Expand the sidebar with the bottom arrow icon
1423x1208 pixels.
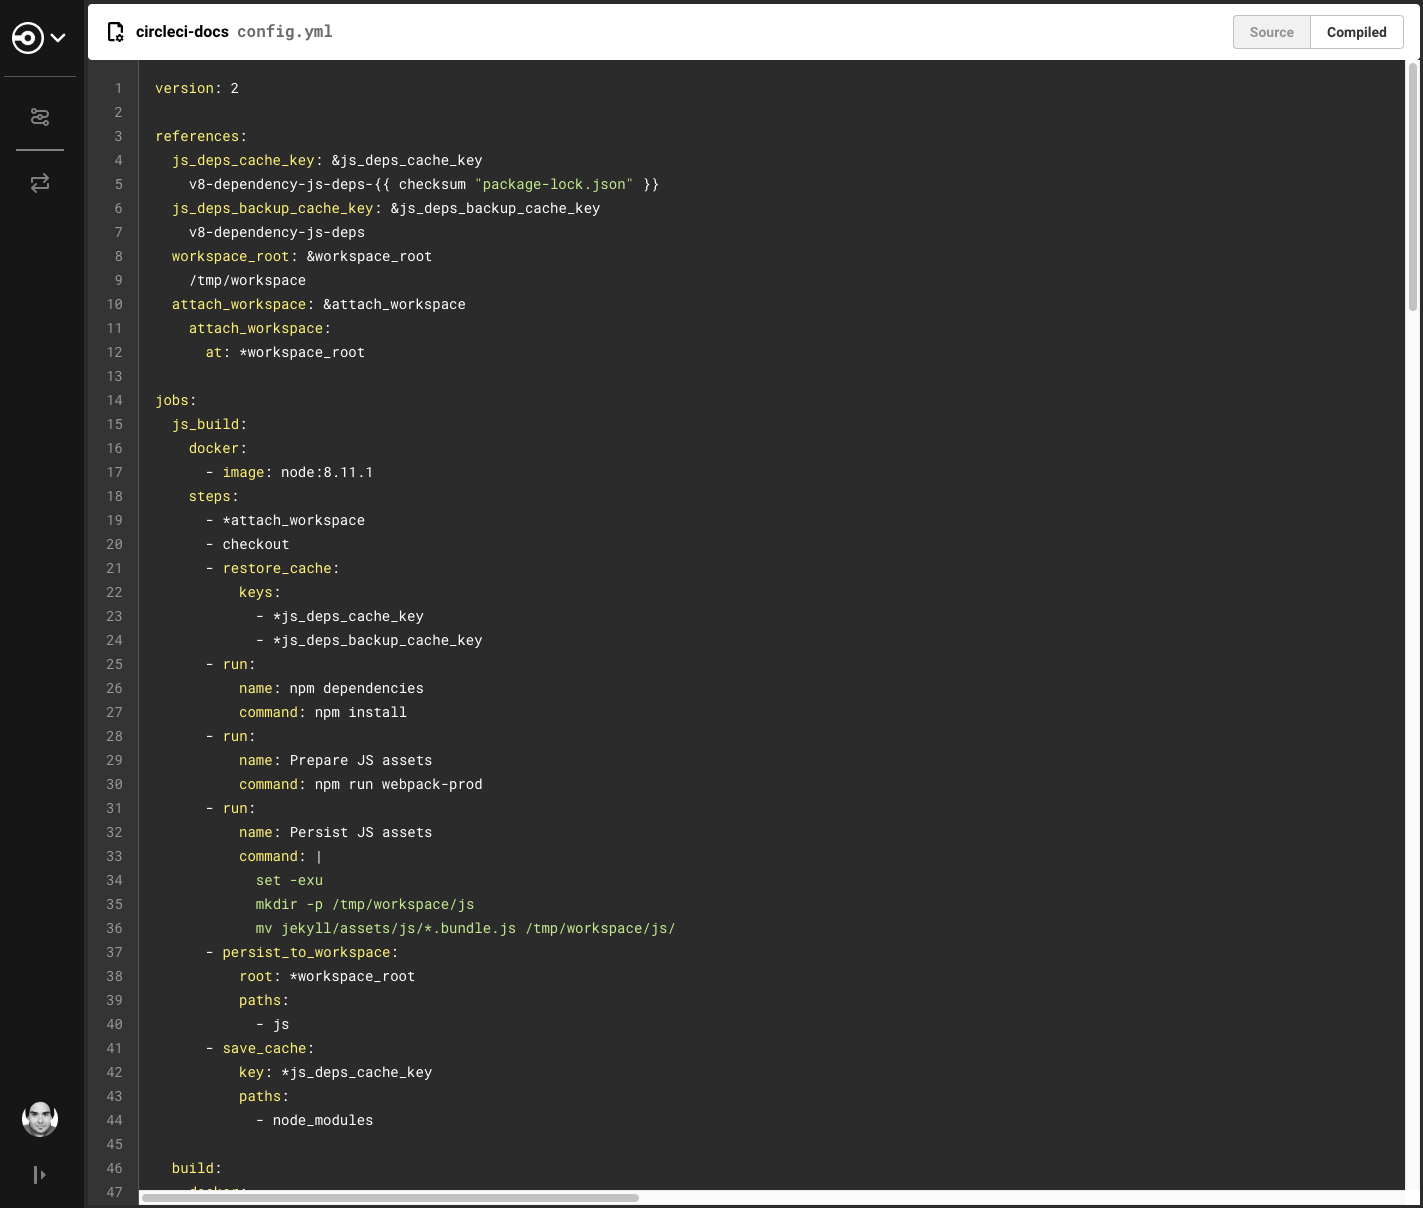coord(40,1175)
